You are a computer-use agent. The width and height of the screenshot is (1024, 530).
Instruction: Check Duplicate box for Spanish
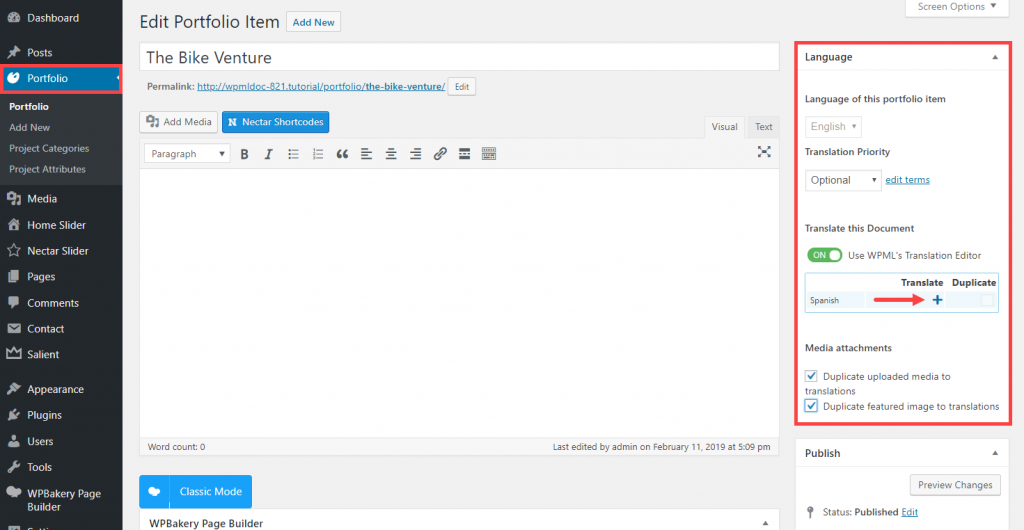click(x=987, y=300)
